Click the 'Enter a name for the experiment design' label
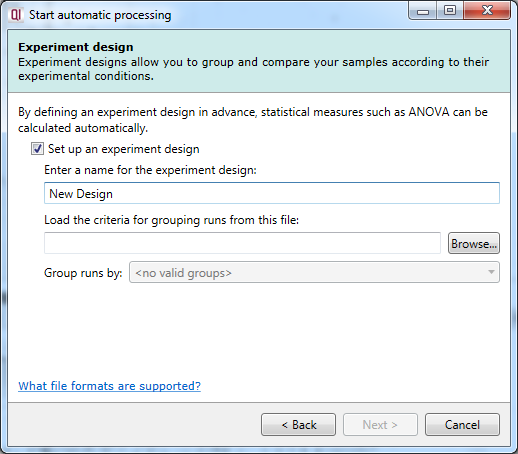Image resolution: width=518 pixels, height=454 pixels. tap(150, 170)
